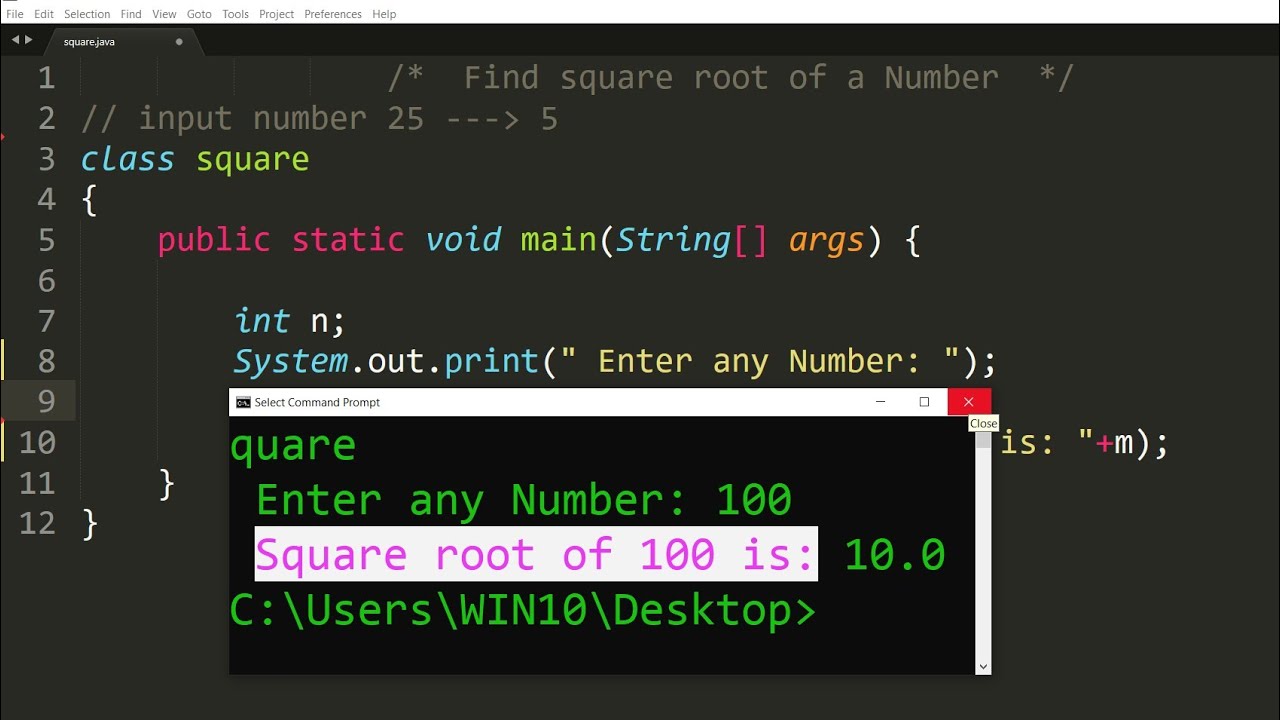The image size is (1280, 720).
Task: Click 'System' on line 8
Action: (x=291, y=361)
